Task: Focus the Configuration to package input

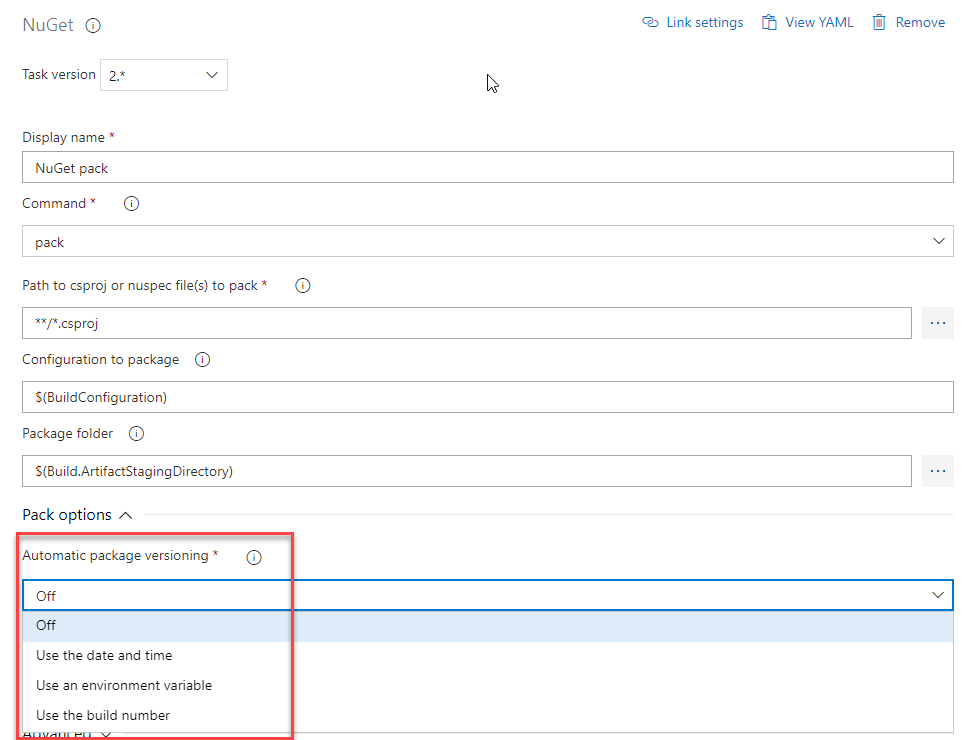Action: pos(488,397)
